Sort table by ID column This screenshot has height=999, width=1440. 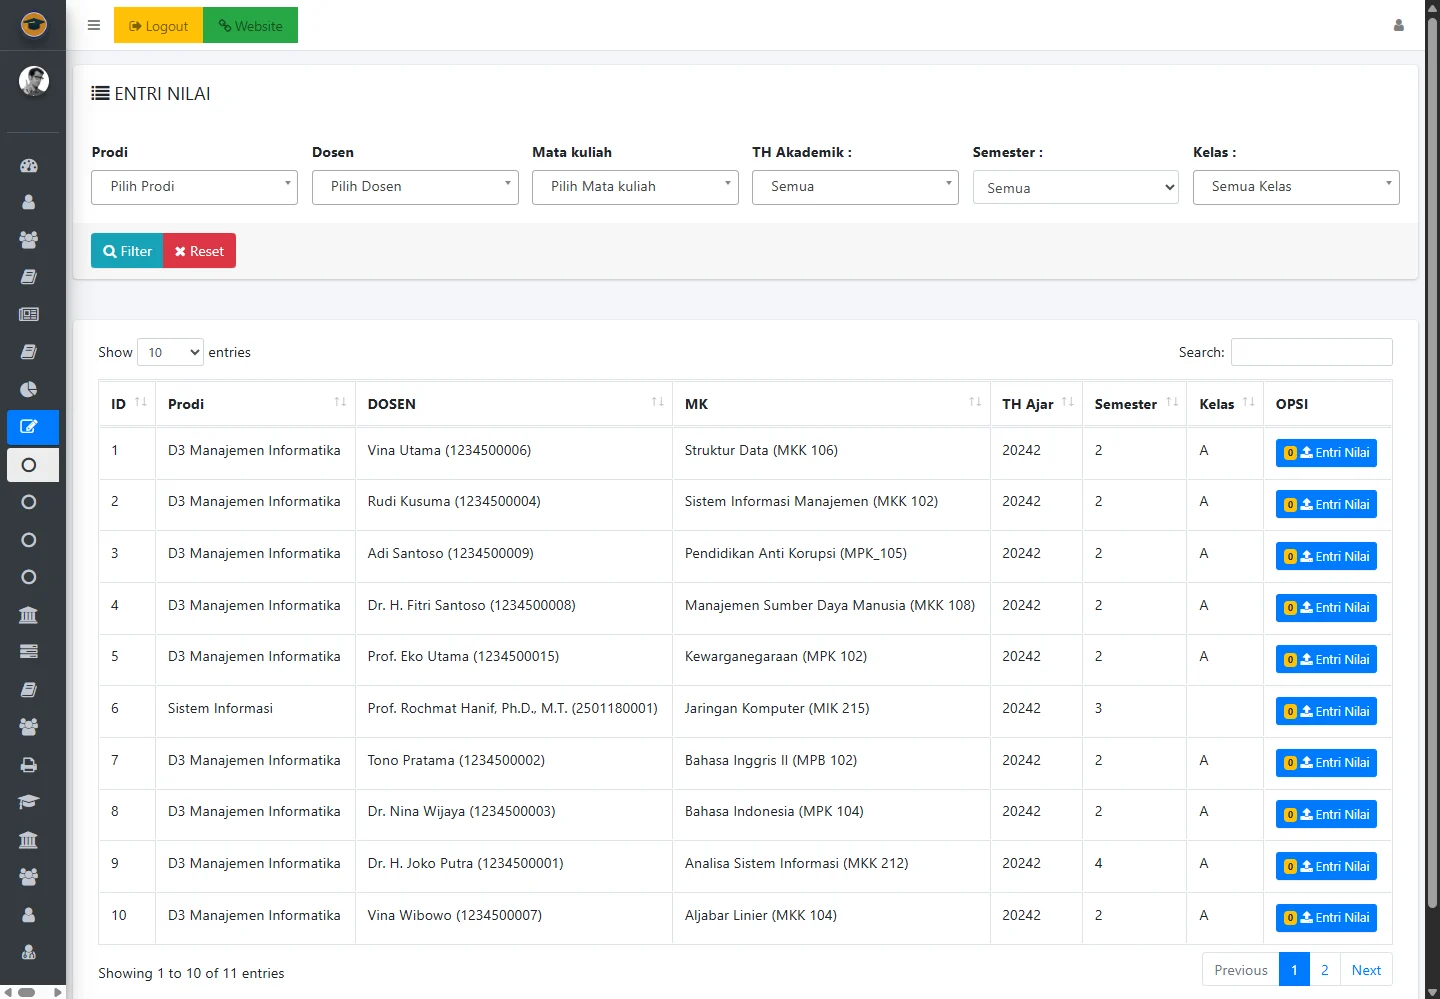(x=127, y=404)
